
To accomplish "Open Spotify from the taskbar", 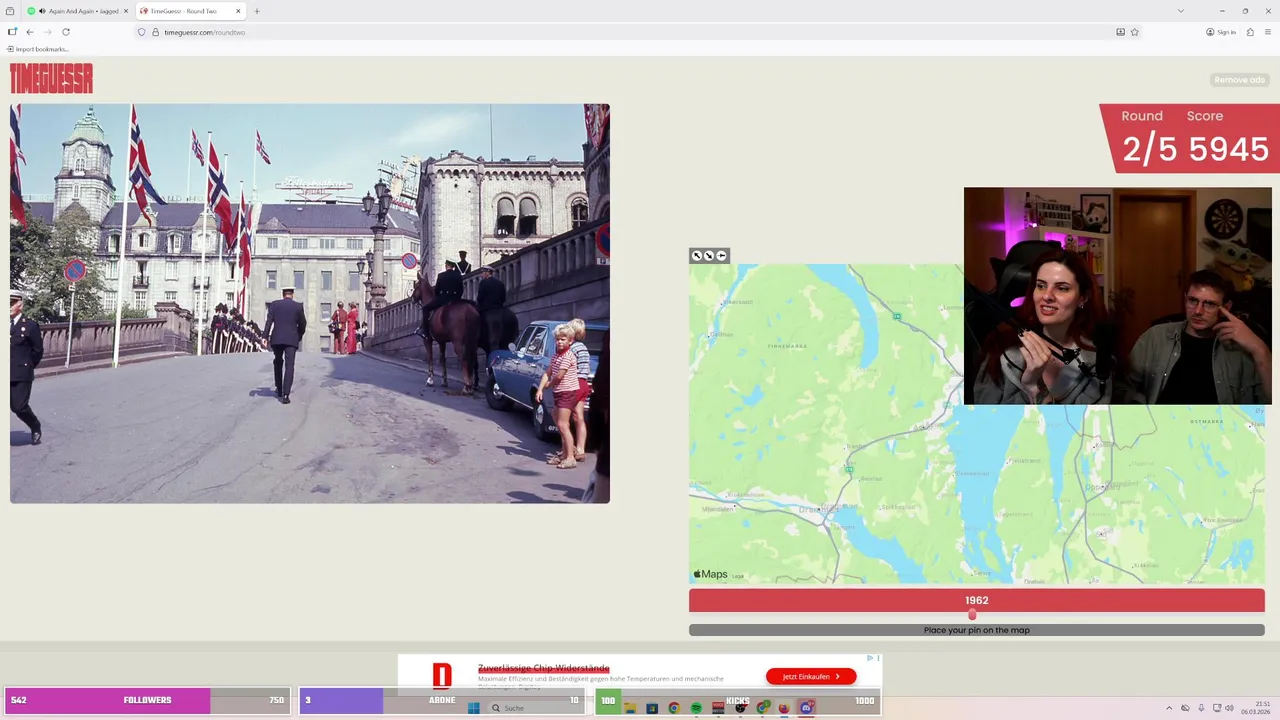I will pos(696,708).
